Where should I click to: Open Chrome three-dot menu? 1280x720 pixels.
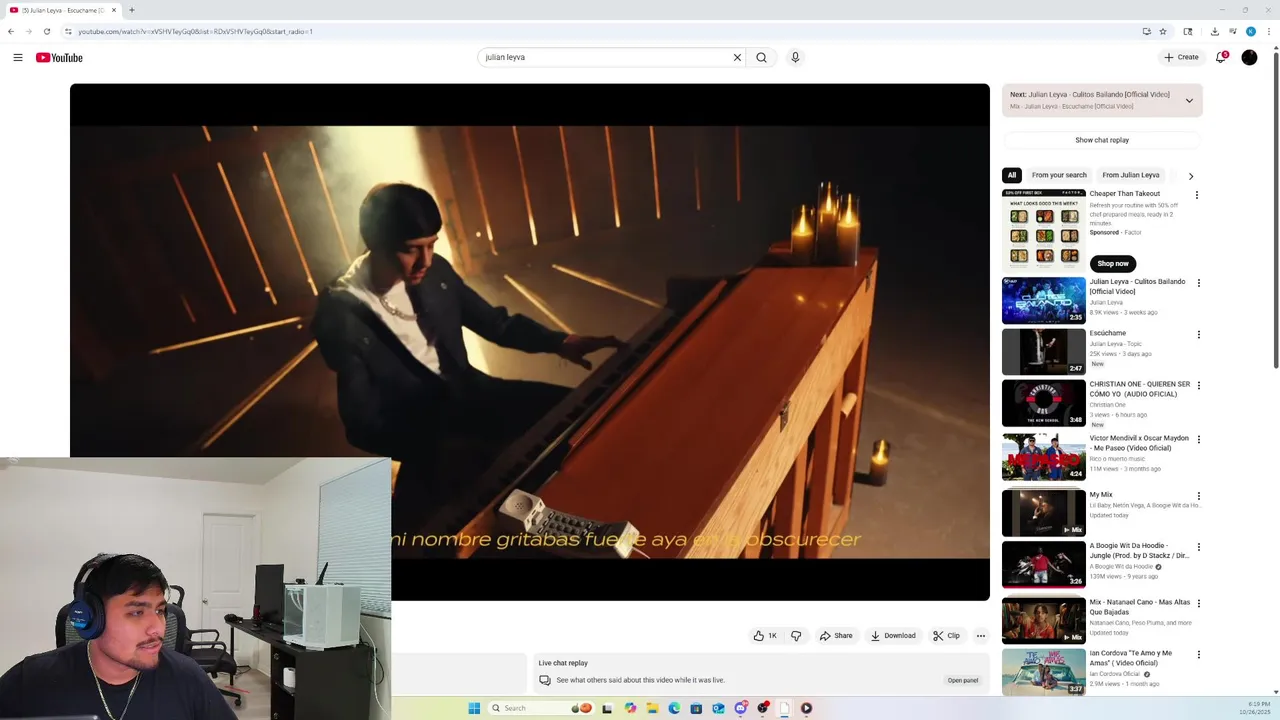tap(1268, 31)
